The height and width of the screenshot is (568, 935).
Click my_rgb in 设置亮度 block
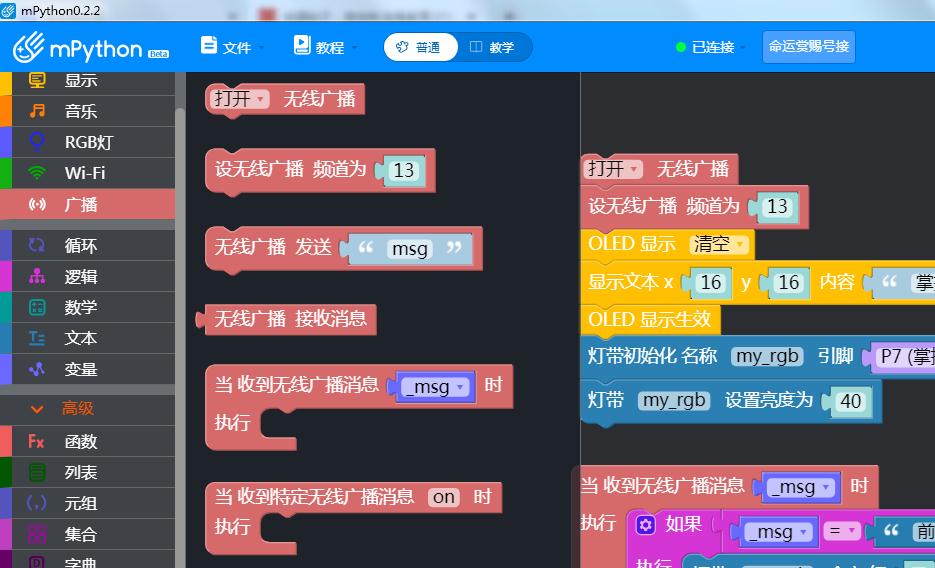pyautogui.click(x=674, y=401)
